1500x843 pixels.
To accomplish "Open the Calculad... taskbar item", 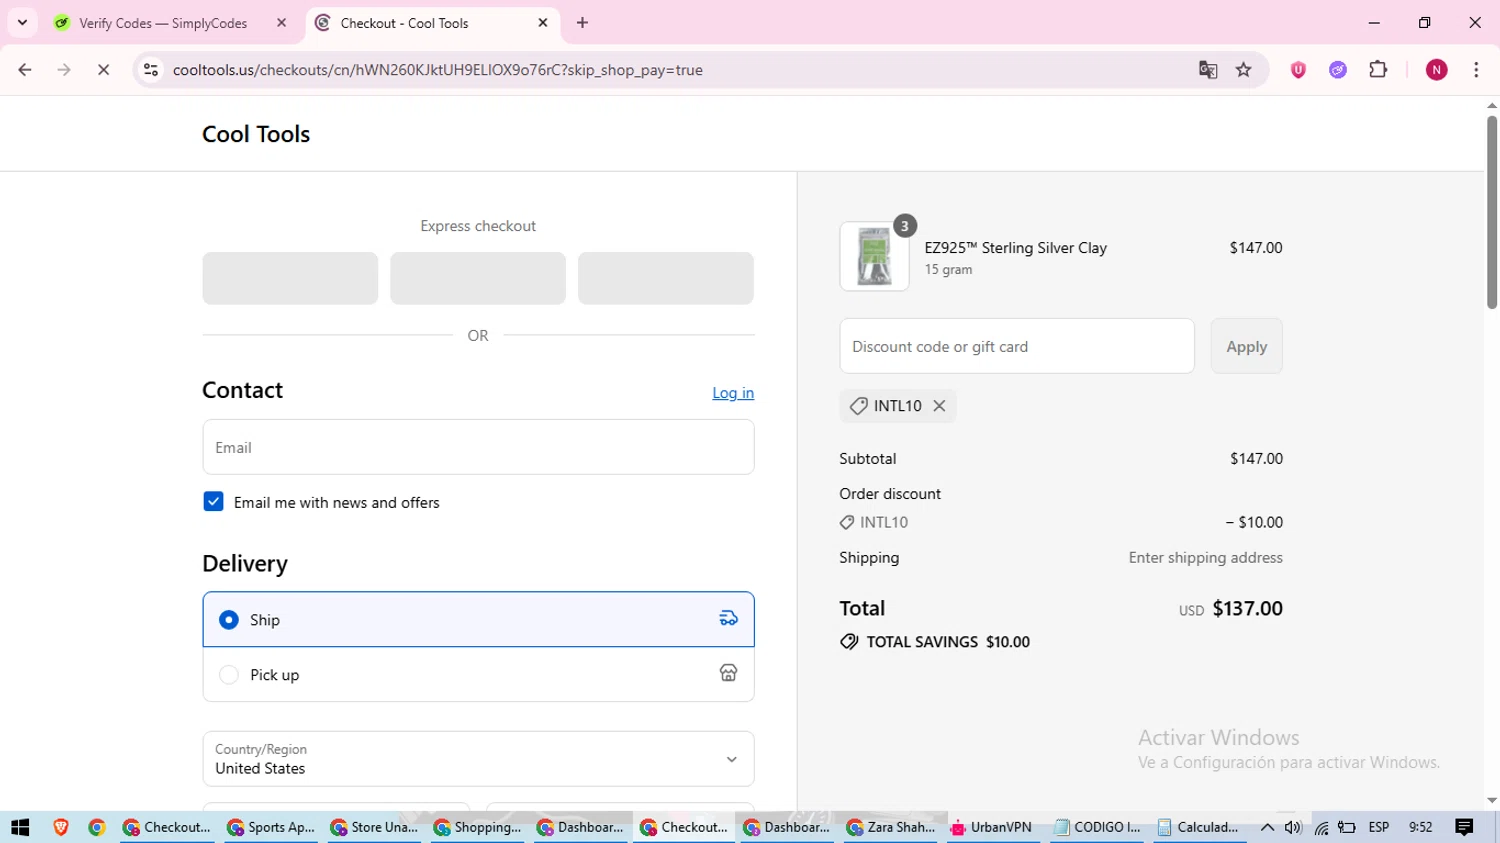I will (x=1199, y=827).
